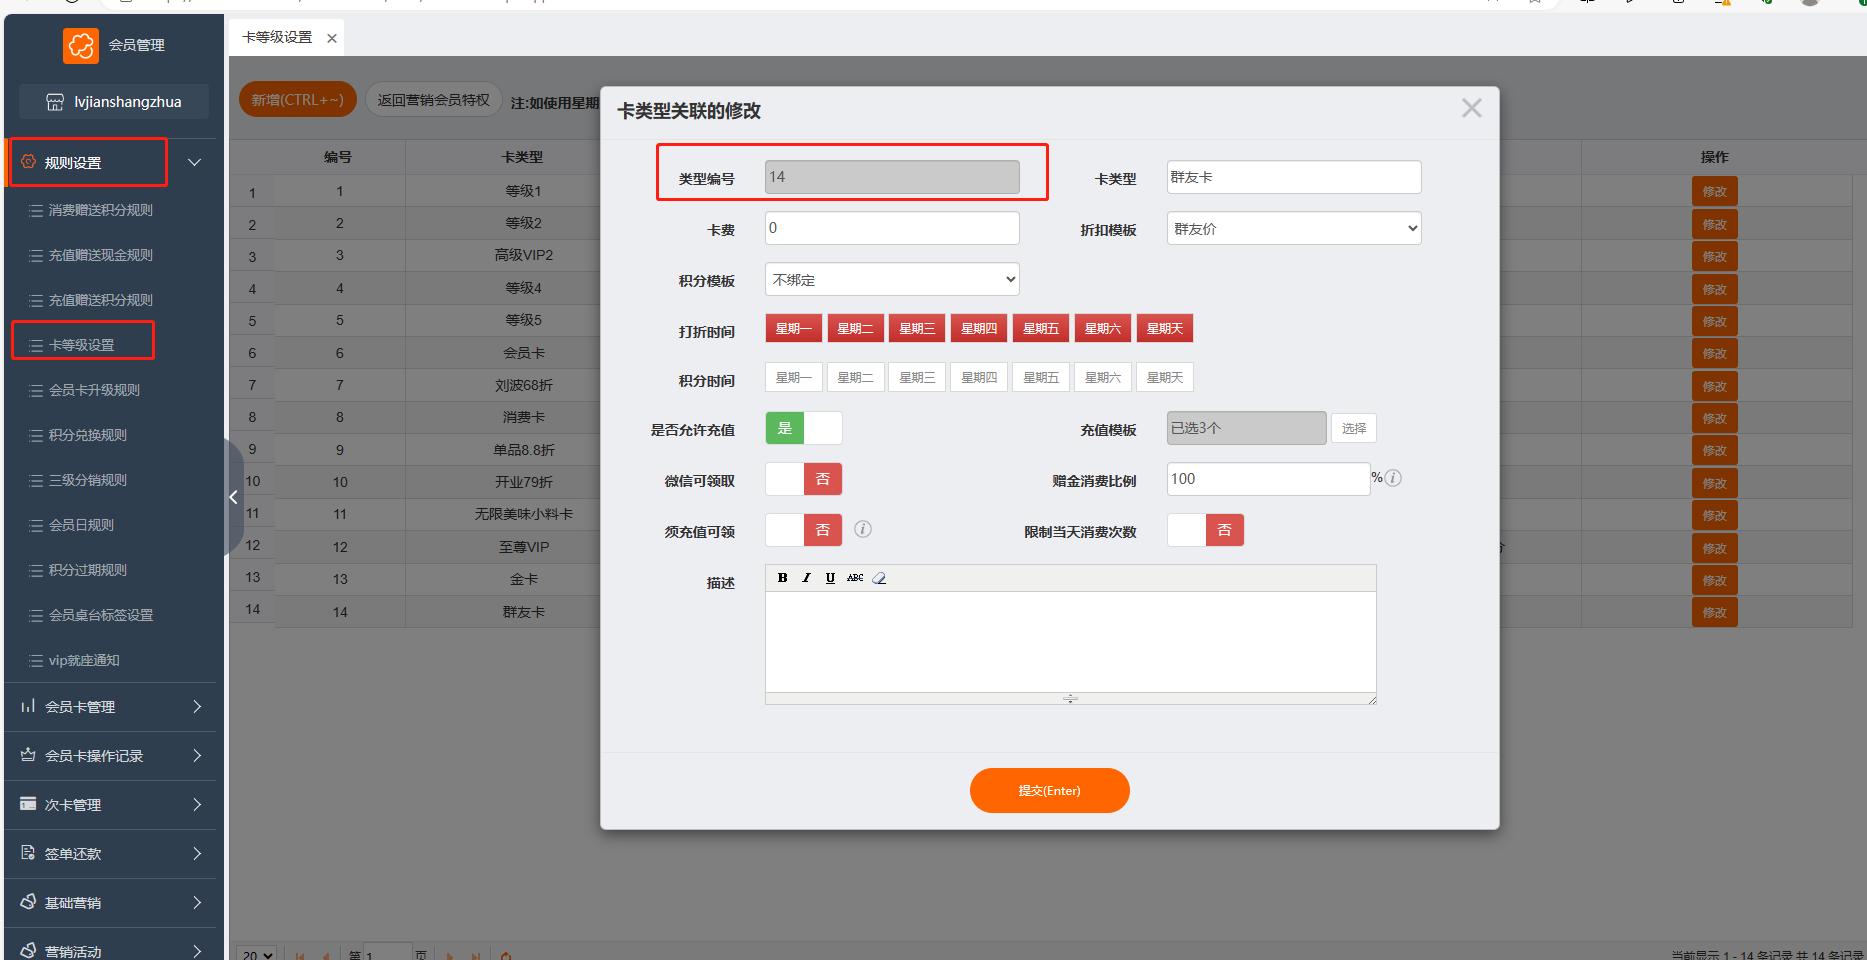
Task: Open 会员卡升级规则 menu item
Action: click(94, 390)
